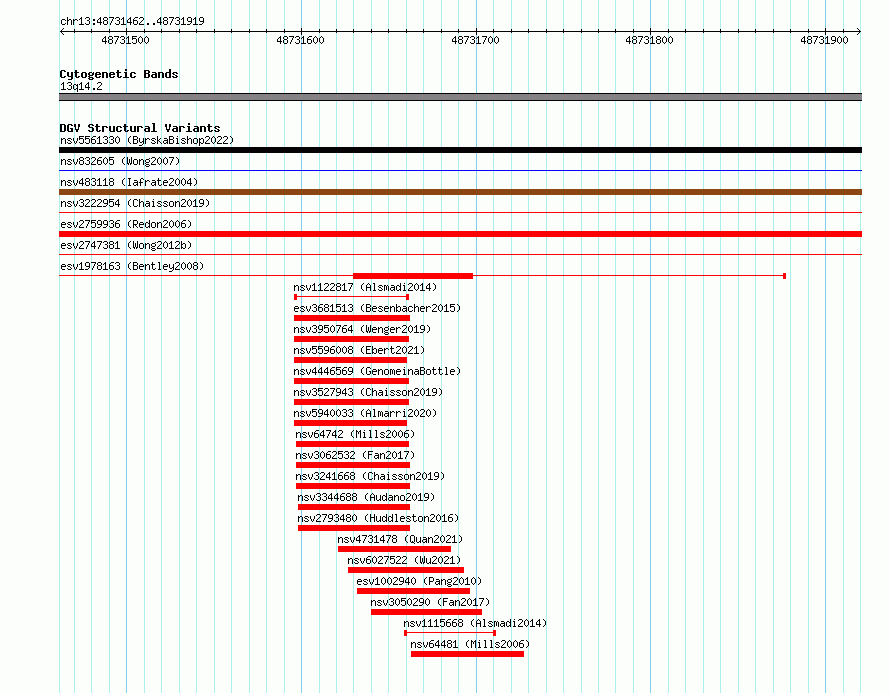Image resolution: width=890 pixels, height=693 pixels.
Task: Select the red bar under nsv64742
Action: point(352,444)
